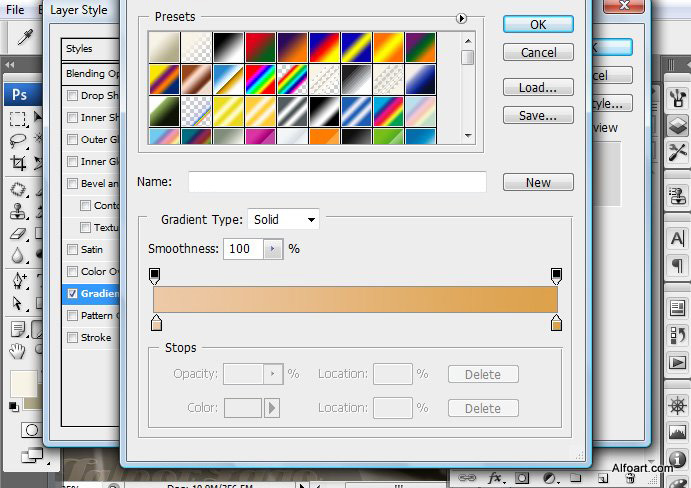
Task: Enable the Satin layer style checkbox
Action: [x=72, y=250]
